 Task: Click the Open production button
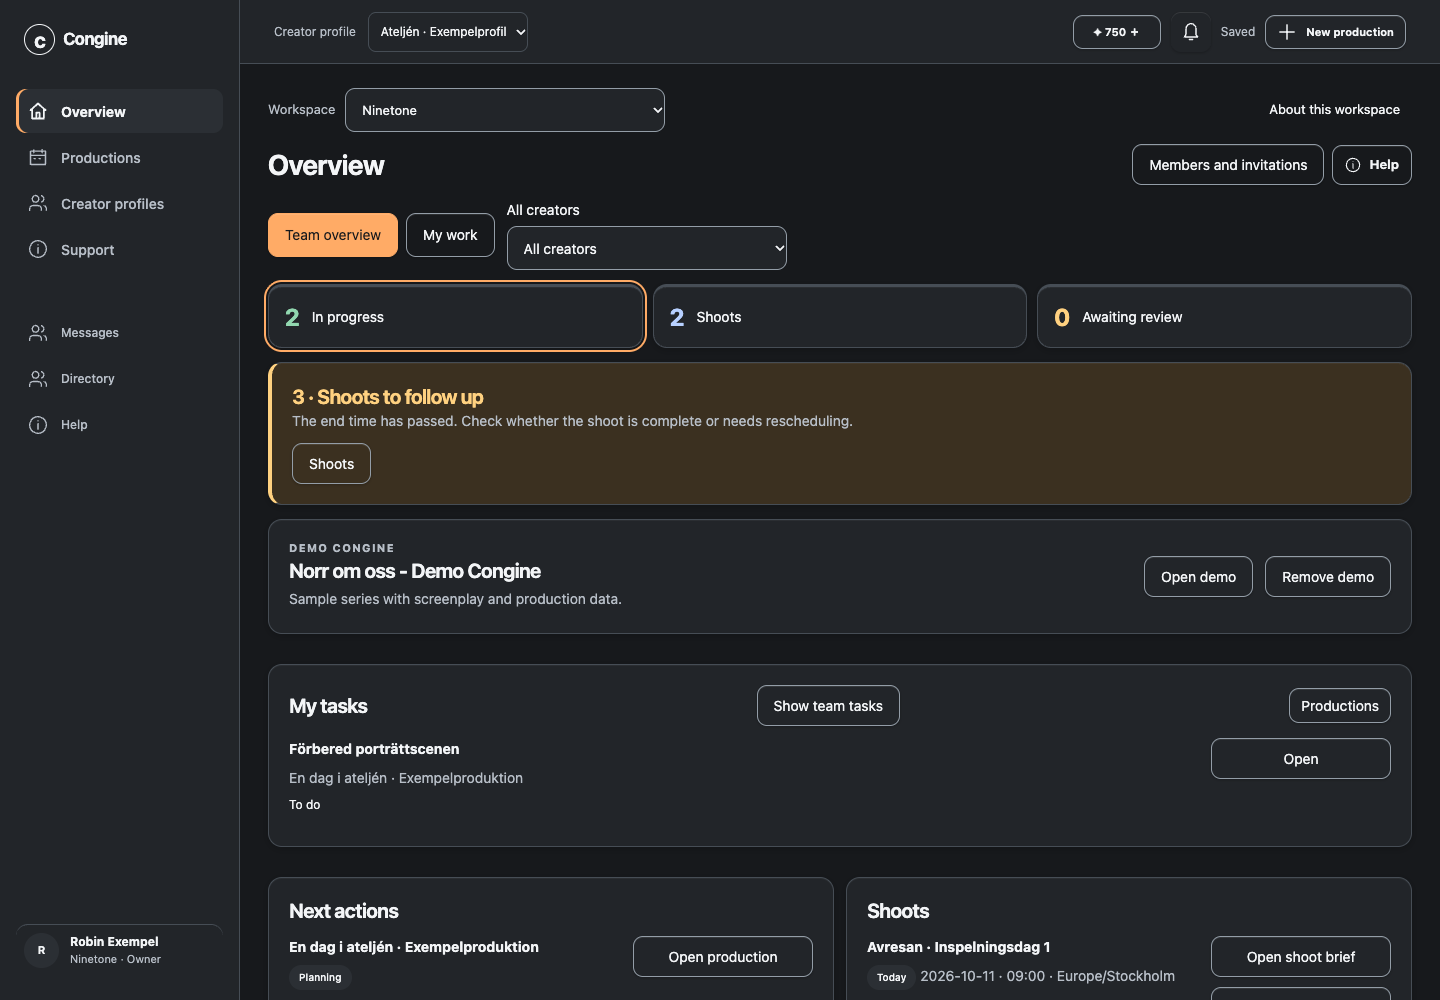[723, 957]
